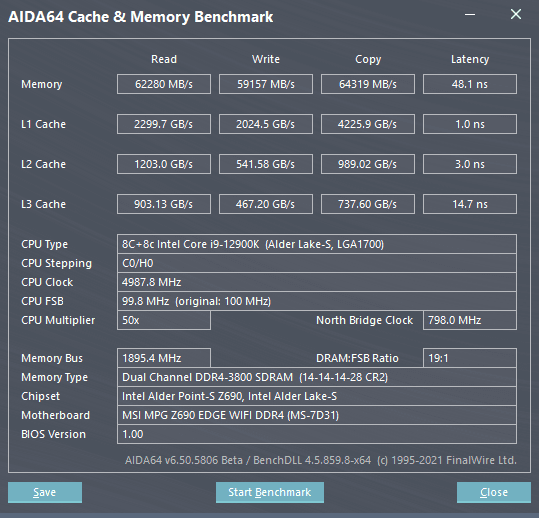This screenshot has width=539, height=518.
Task: Select L3 Cache Write 467.20 GB/s
Action: 266,204
